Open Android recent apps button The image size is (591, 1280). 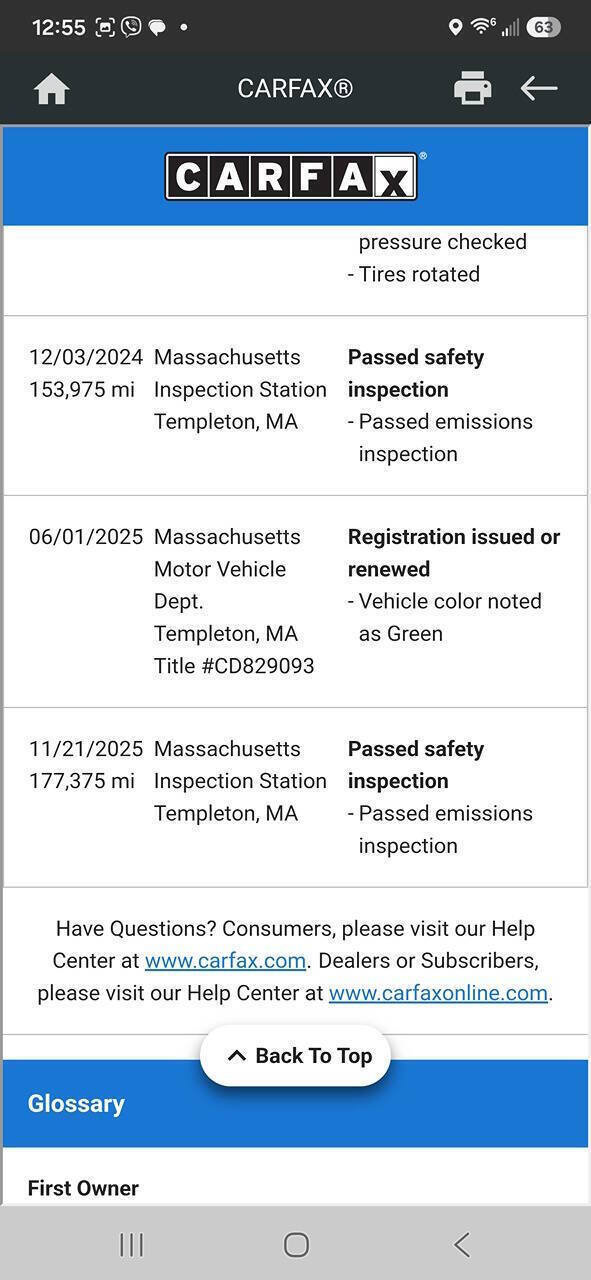tap(131, 1244)
